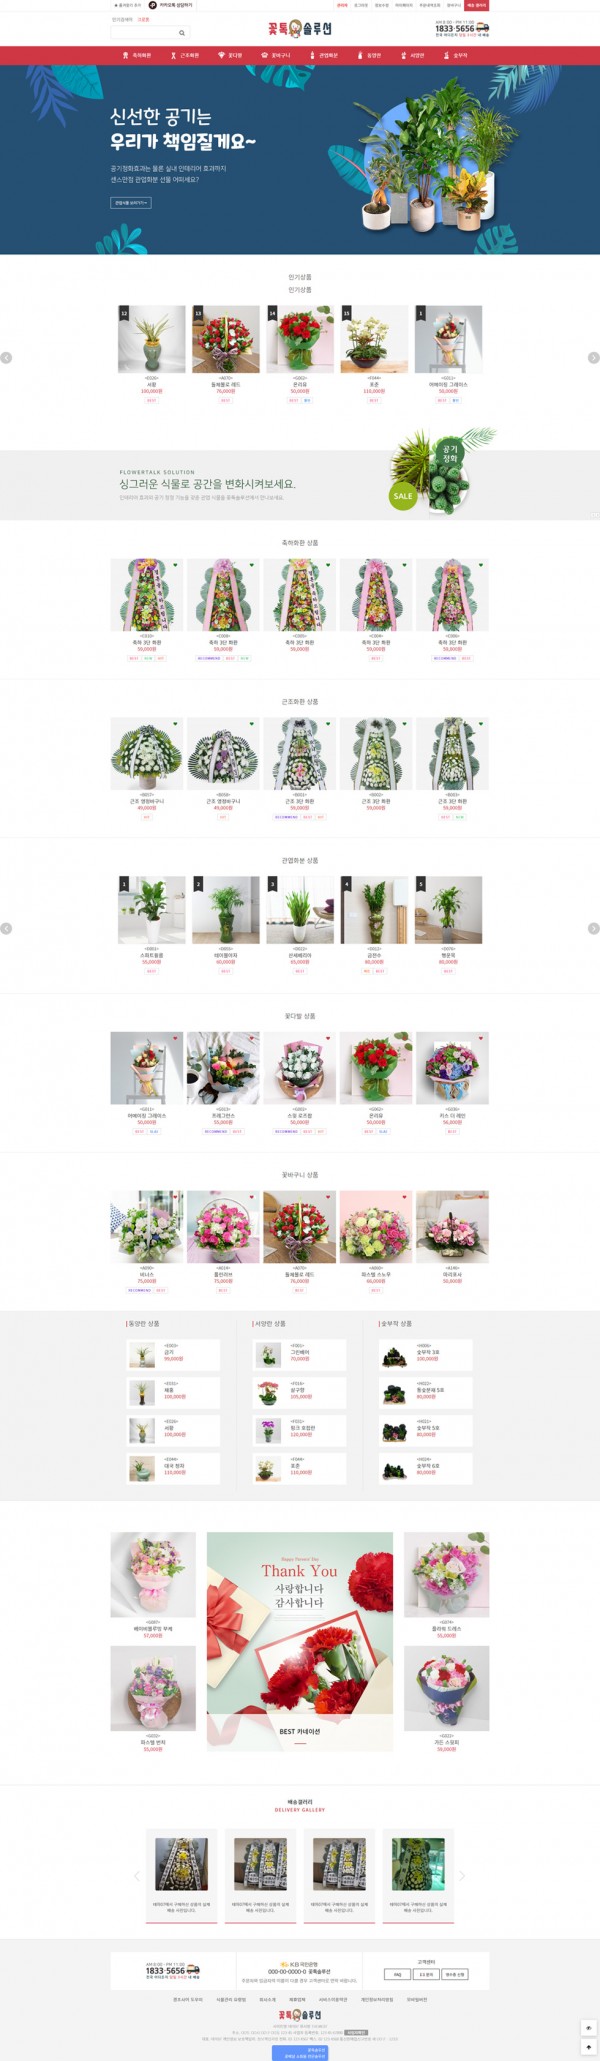Toggle wishlist heart on first 근조화환 product
600x2061 pixels.
click(175, 724)
